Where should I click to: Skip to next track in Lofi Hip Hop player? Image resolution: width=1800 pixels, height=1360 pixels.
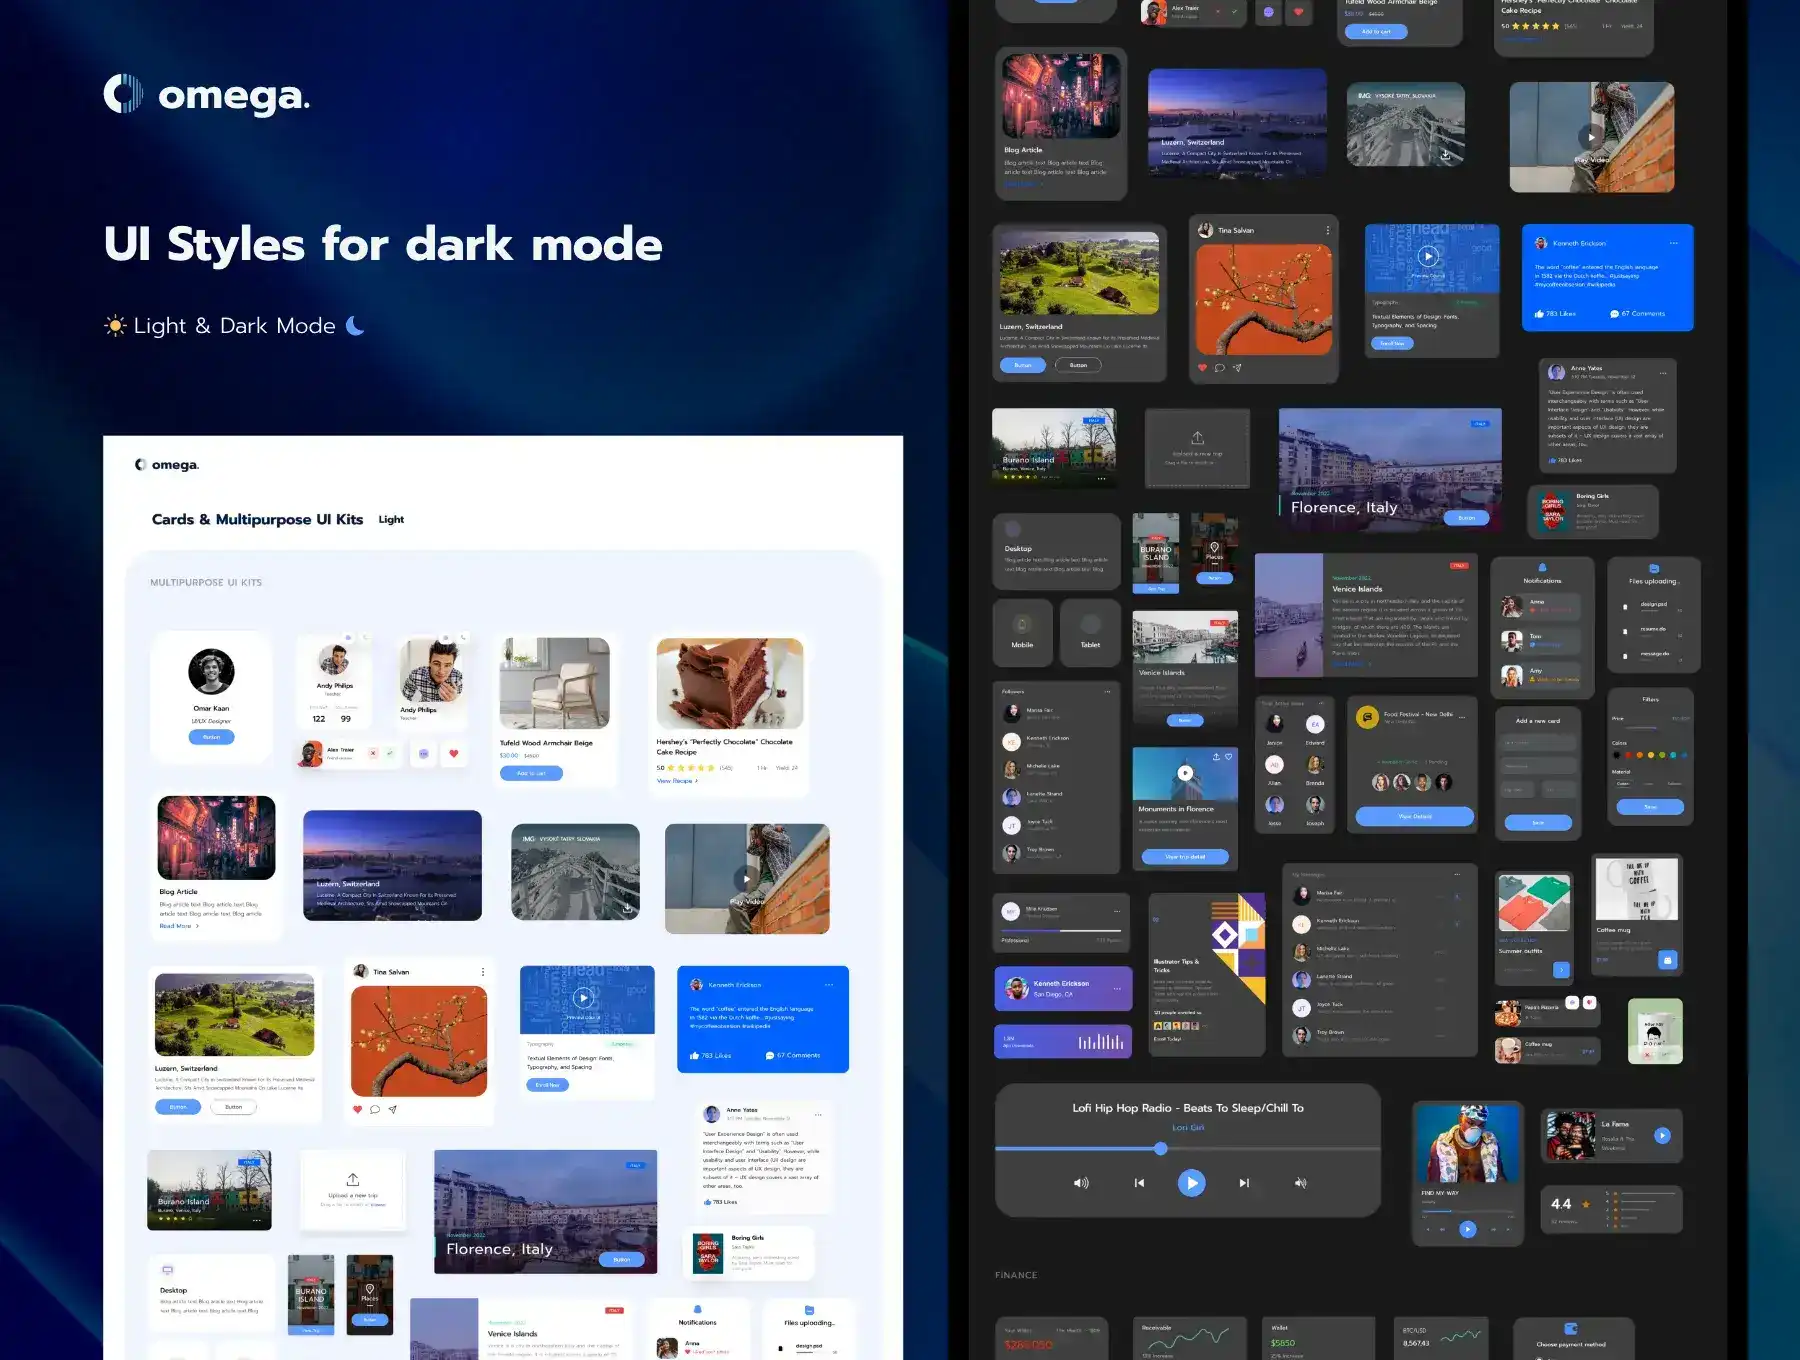click(x=1244, y=1183)
